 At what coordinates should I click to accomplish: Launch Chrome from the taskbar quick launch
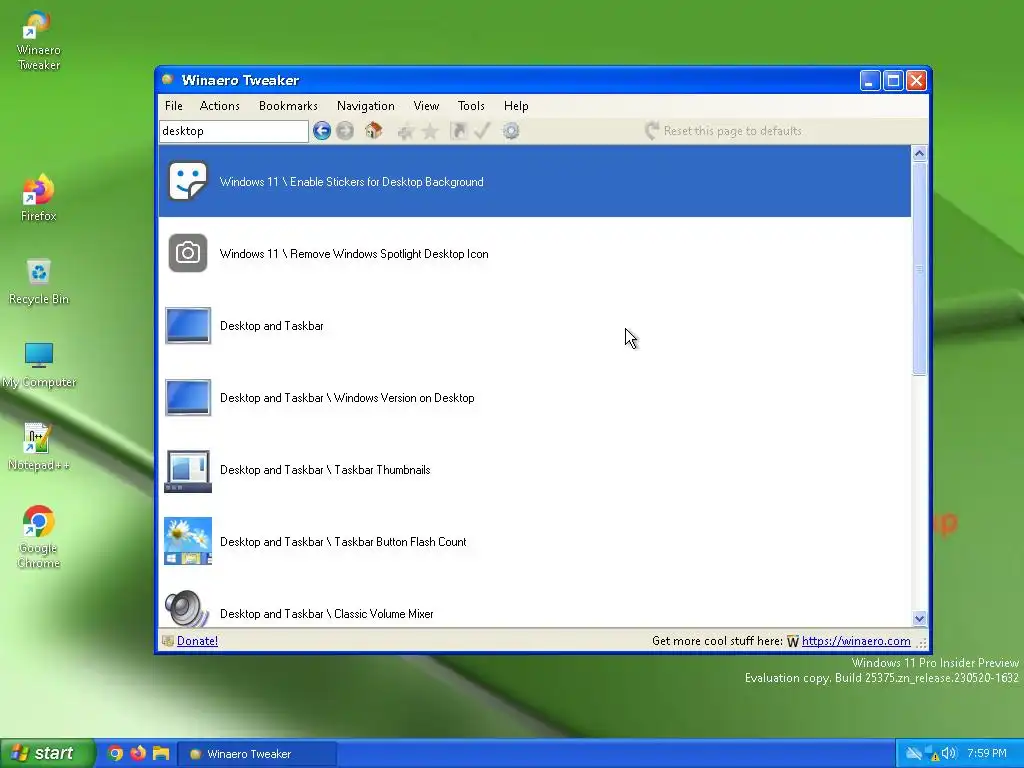tap(116, 754)
